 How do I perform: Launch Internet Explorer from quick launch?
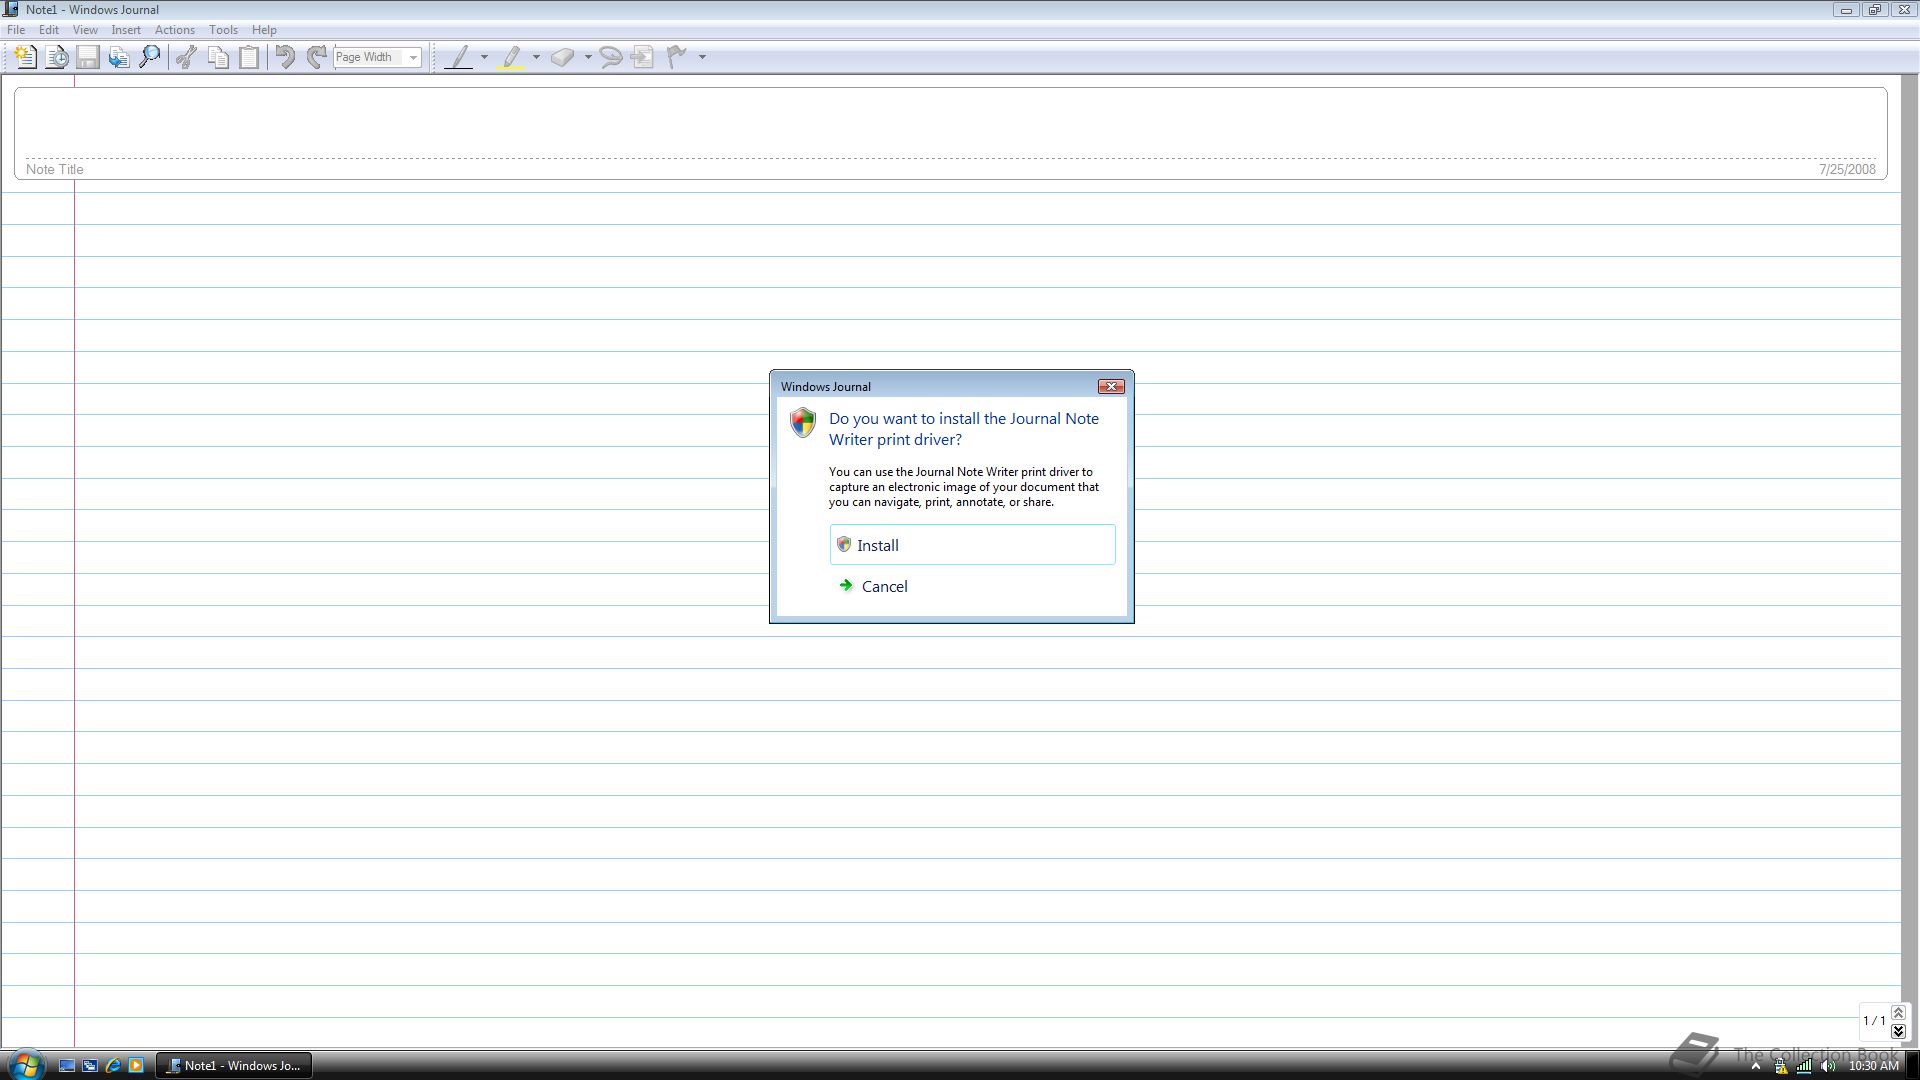pyautogui.click(x=113, y=1066)
